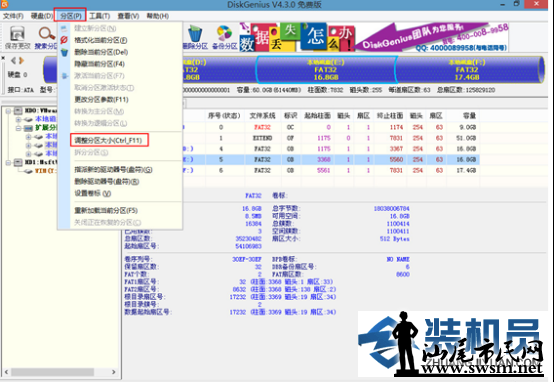The image size is (554, 382).
Task: Click the left panel horizontal scrollbar right arrow
Action: [113, 372]
